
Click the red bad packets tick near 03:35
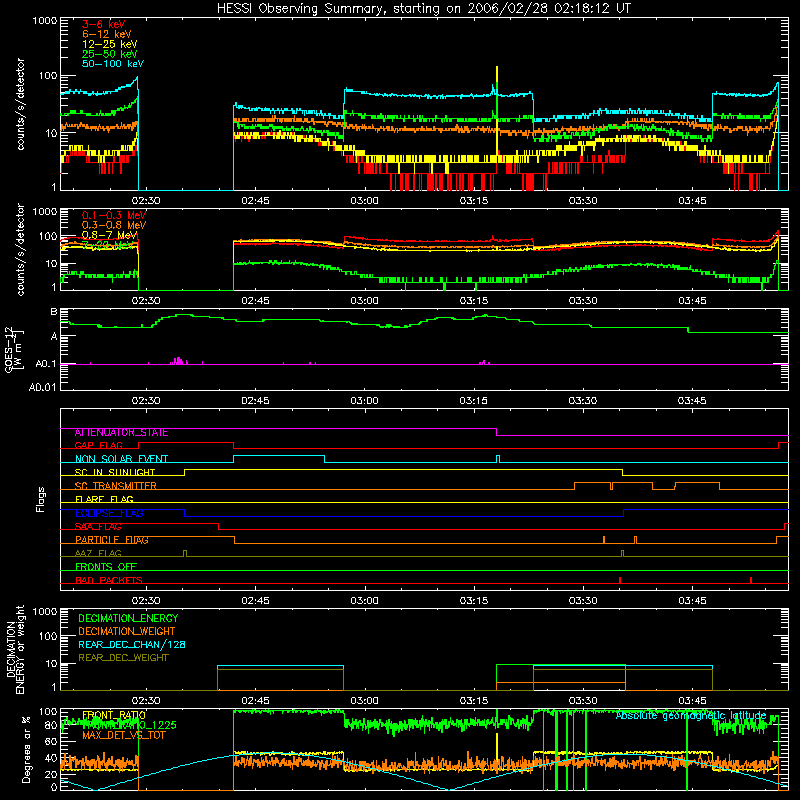(620, 580)
